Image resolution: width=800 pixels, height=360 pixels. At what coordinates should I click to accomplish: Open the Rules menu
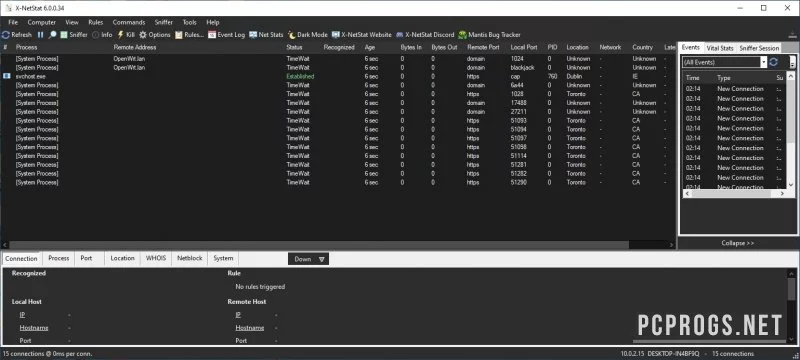(95, 22)
